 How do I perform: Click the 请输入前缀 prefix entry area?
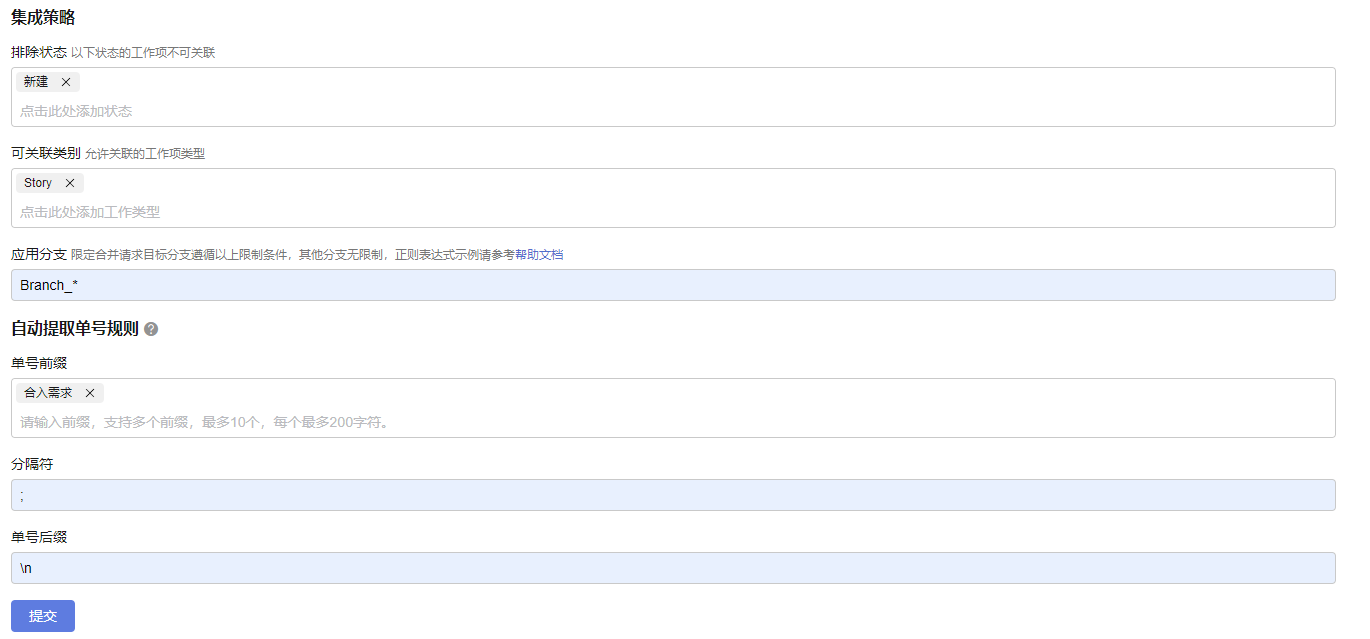coord(206,422)
